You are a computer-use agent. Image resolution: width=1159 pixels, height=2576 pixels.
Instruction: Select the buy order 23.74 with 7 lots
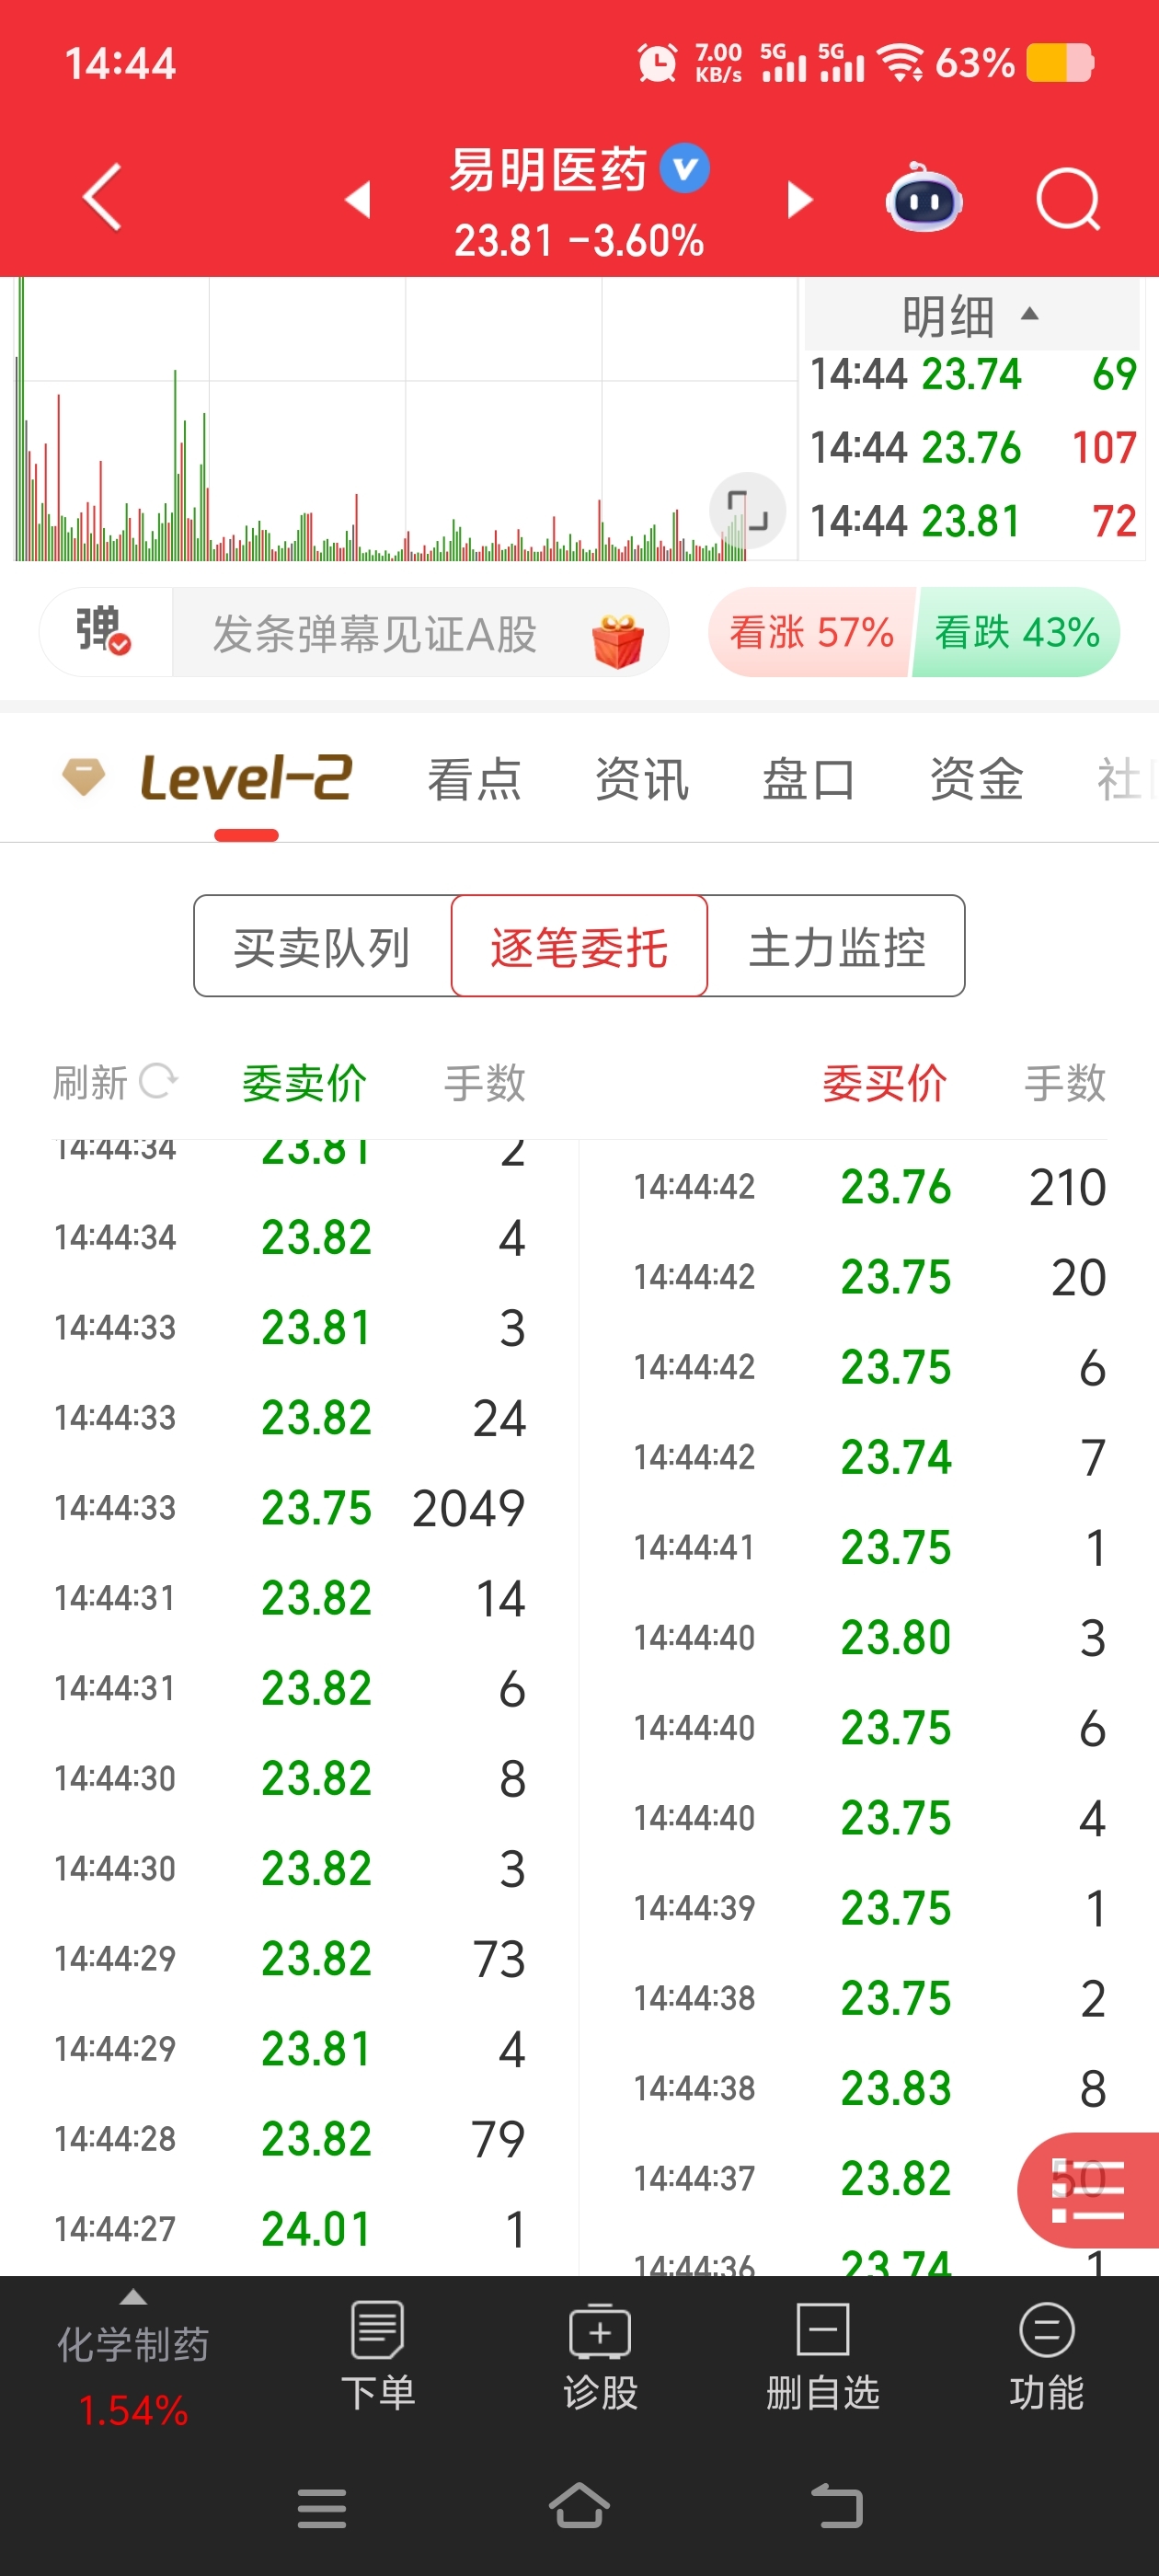(x=870, y=1457)
